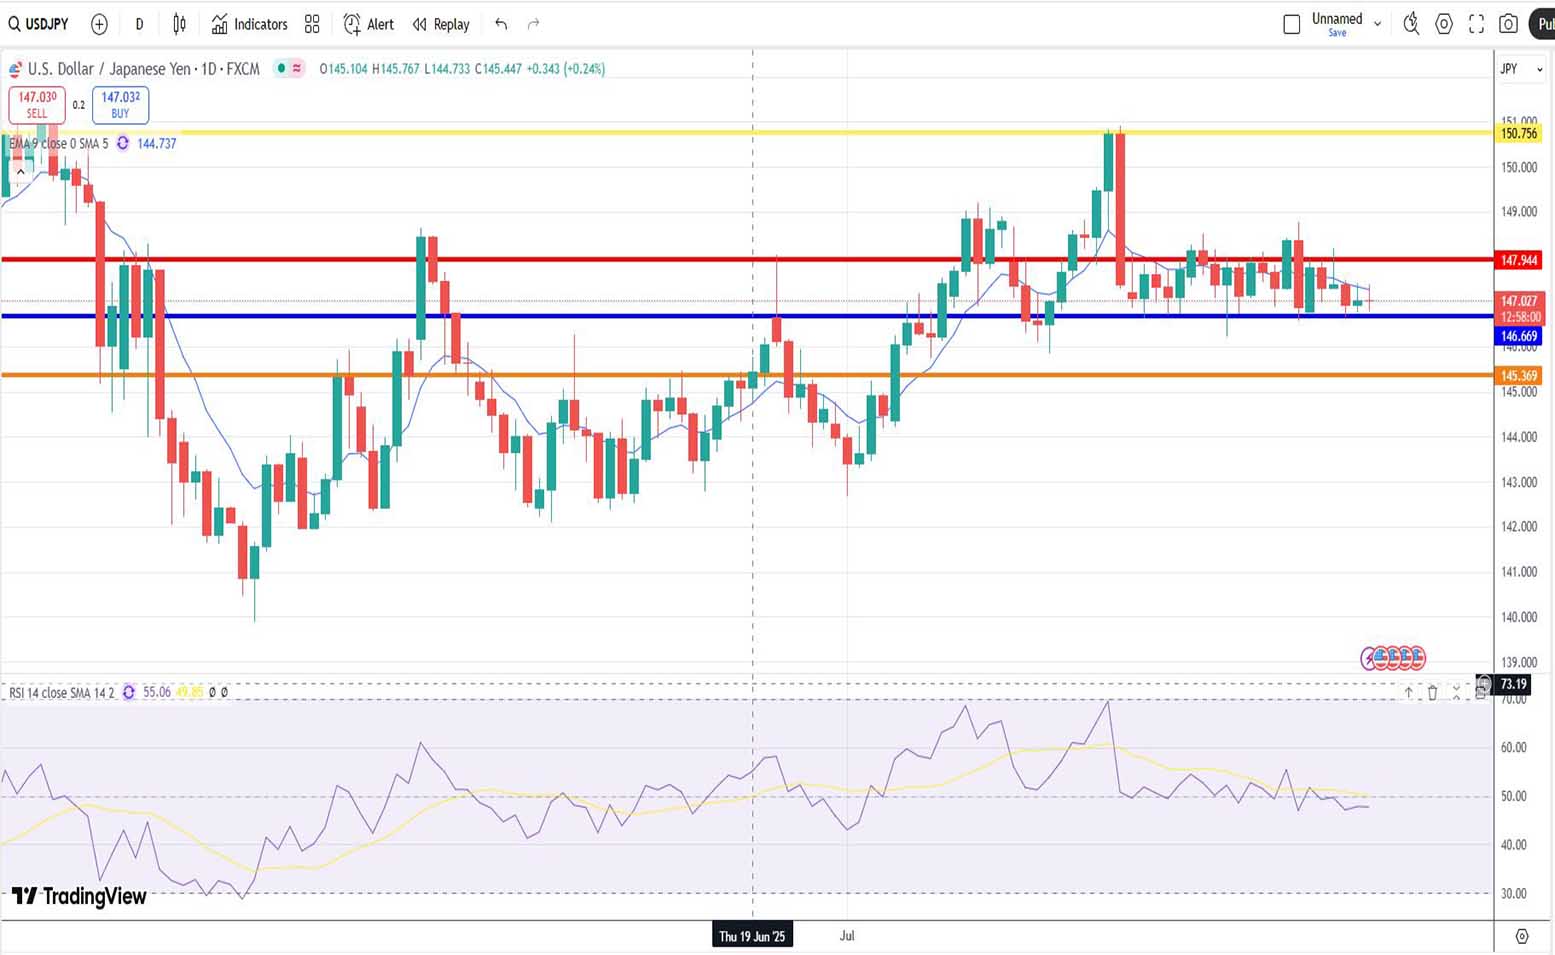This screenshot has height=955, width=1555.
Task: Click the 147.03 SELL button
Action: click(37, 104)
